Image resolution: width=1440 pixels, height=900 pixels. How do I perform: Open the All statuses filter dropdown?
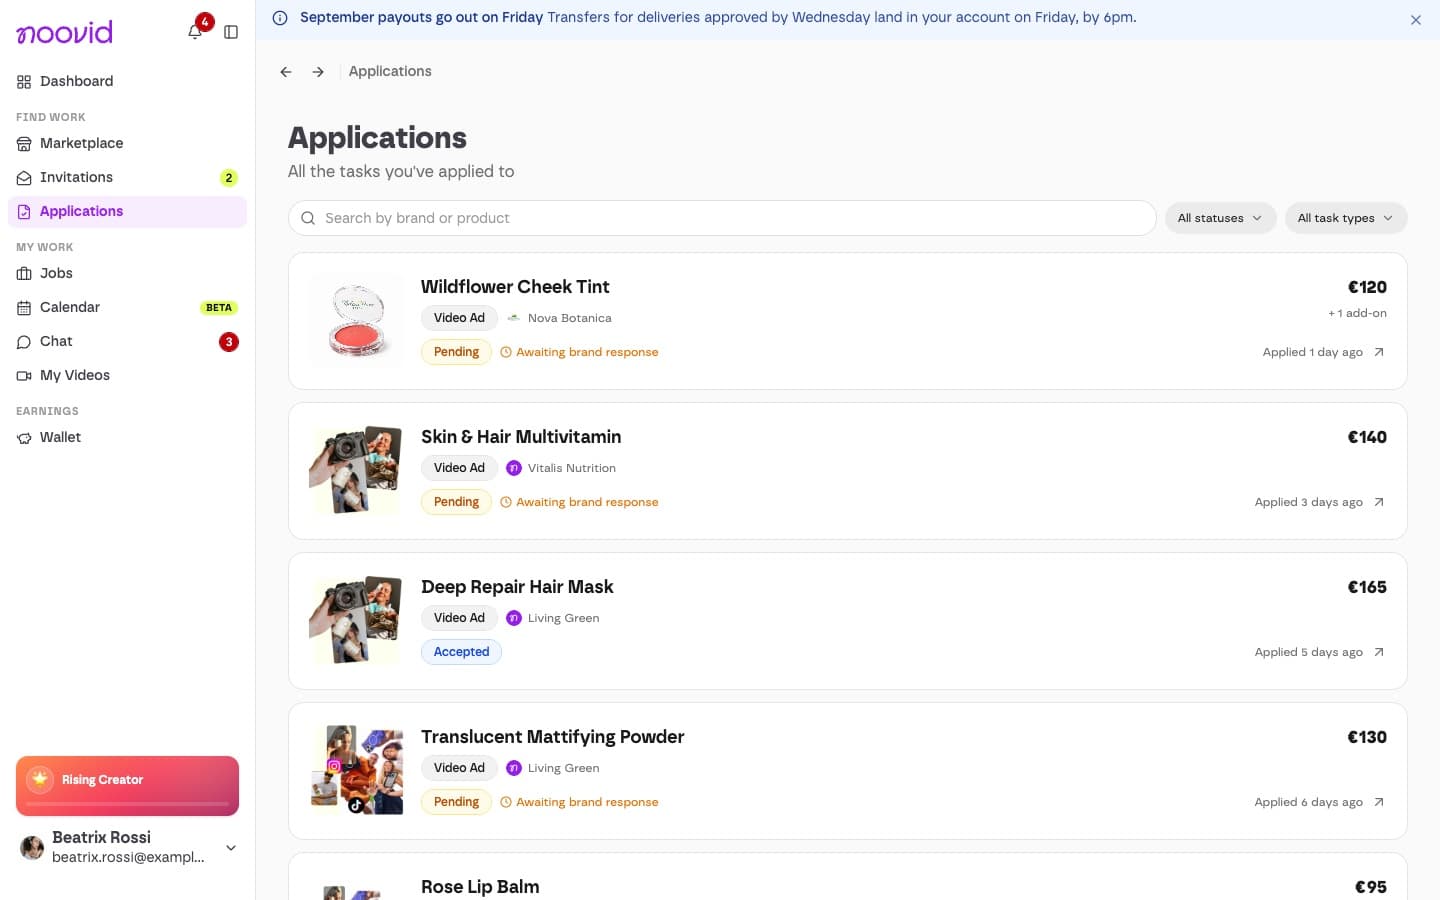[x=1220, y=218]
